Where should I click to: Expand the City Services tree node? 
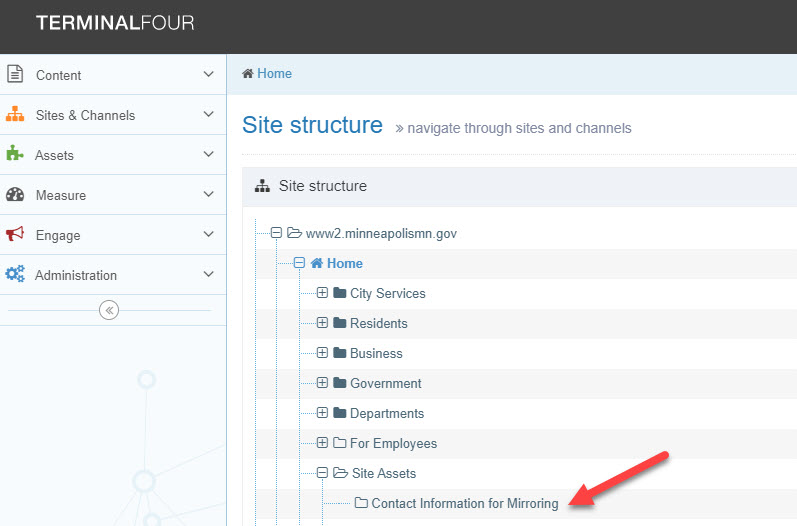(x=322, y=293)
